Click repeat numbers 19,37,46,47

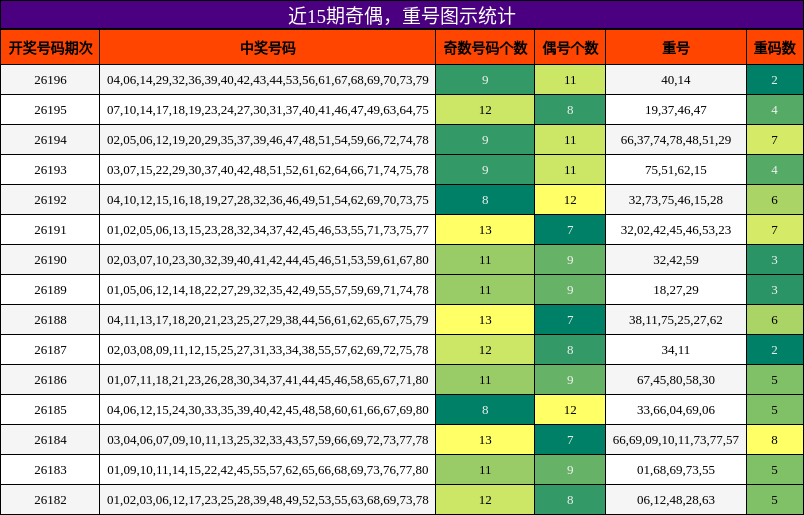coord(676,110)
